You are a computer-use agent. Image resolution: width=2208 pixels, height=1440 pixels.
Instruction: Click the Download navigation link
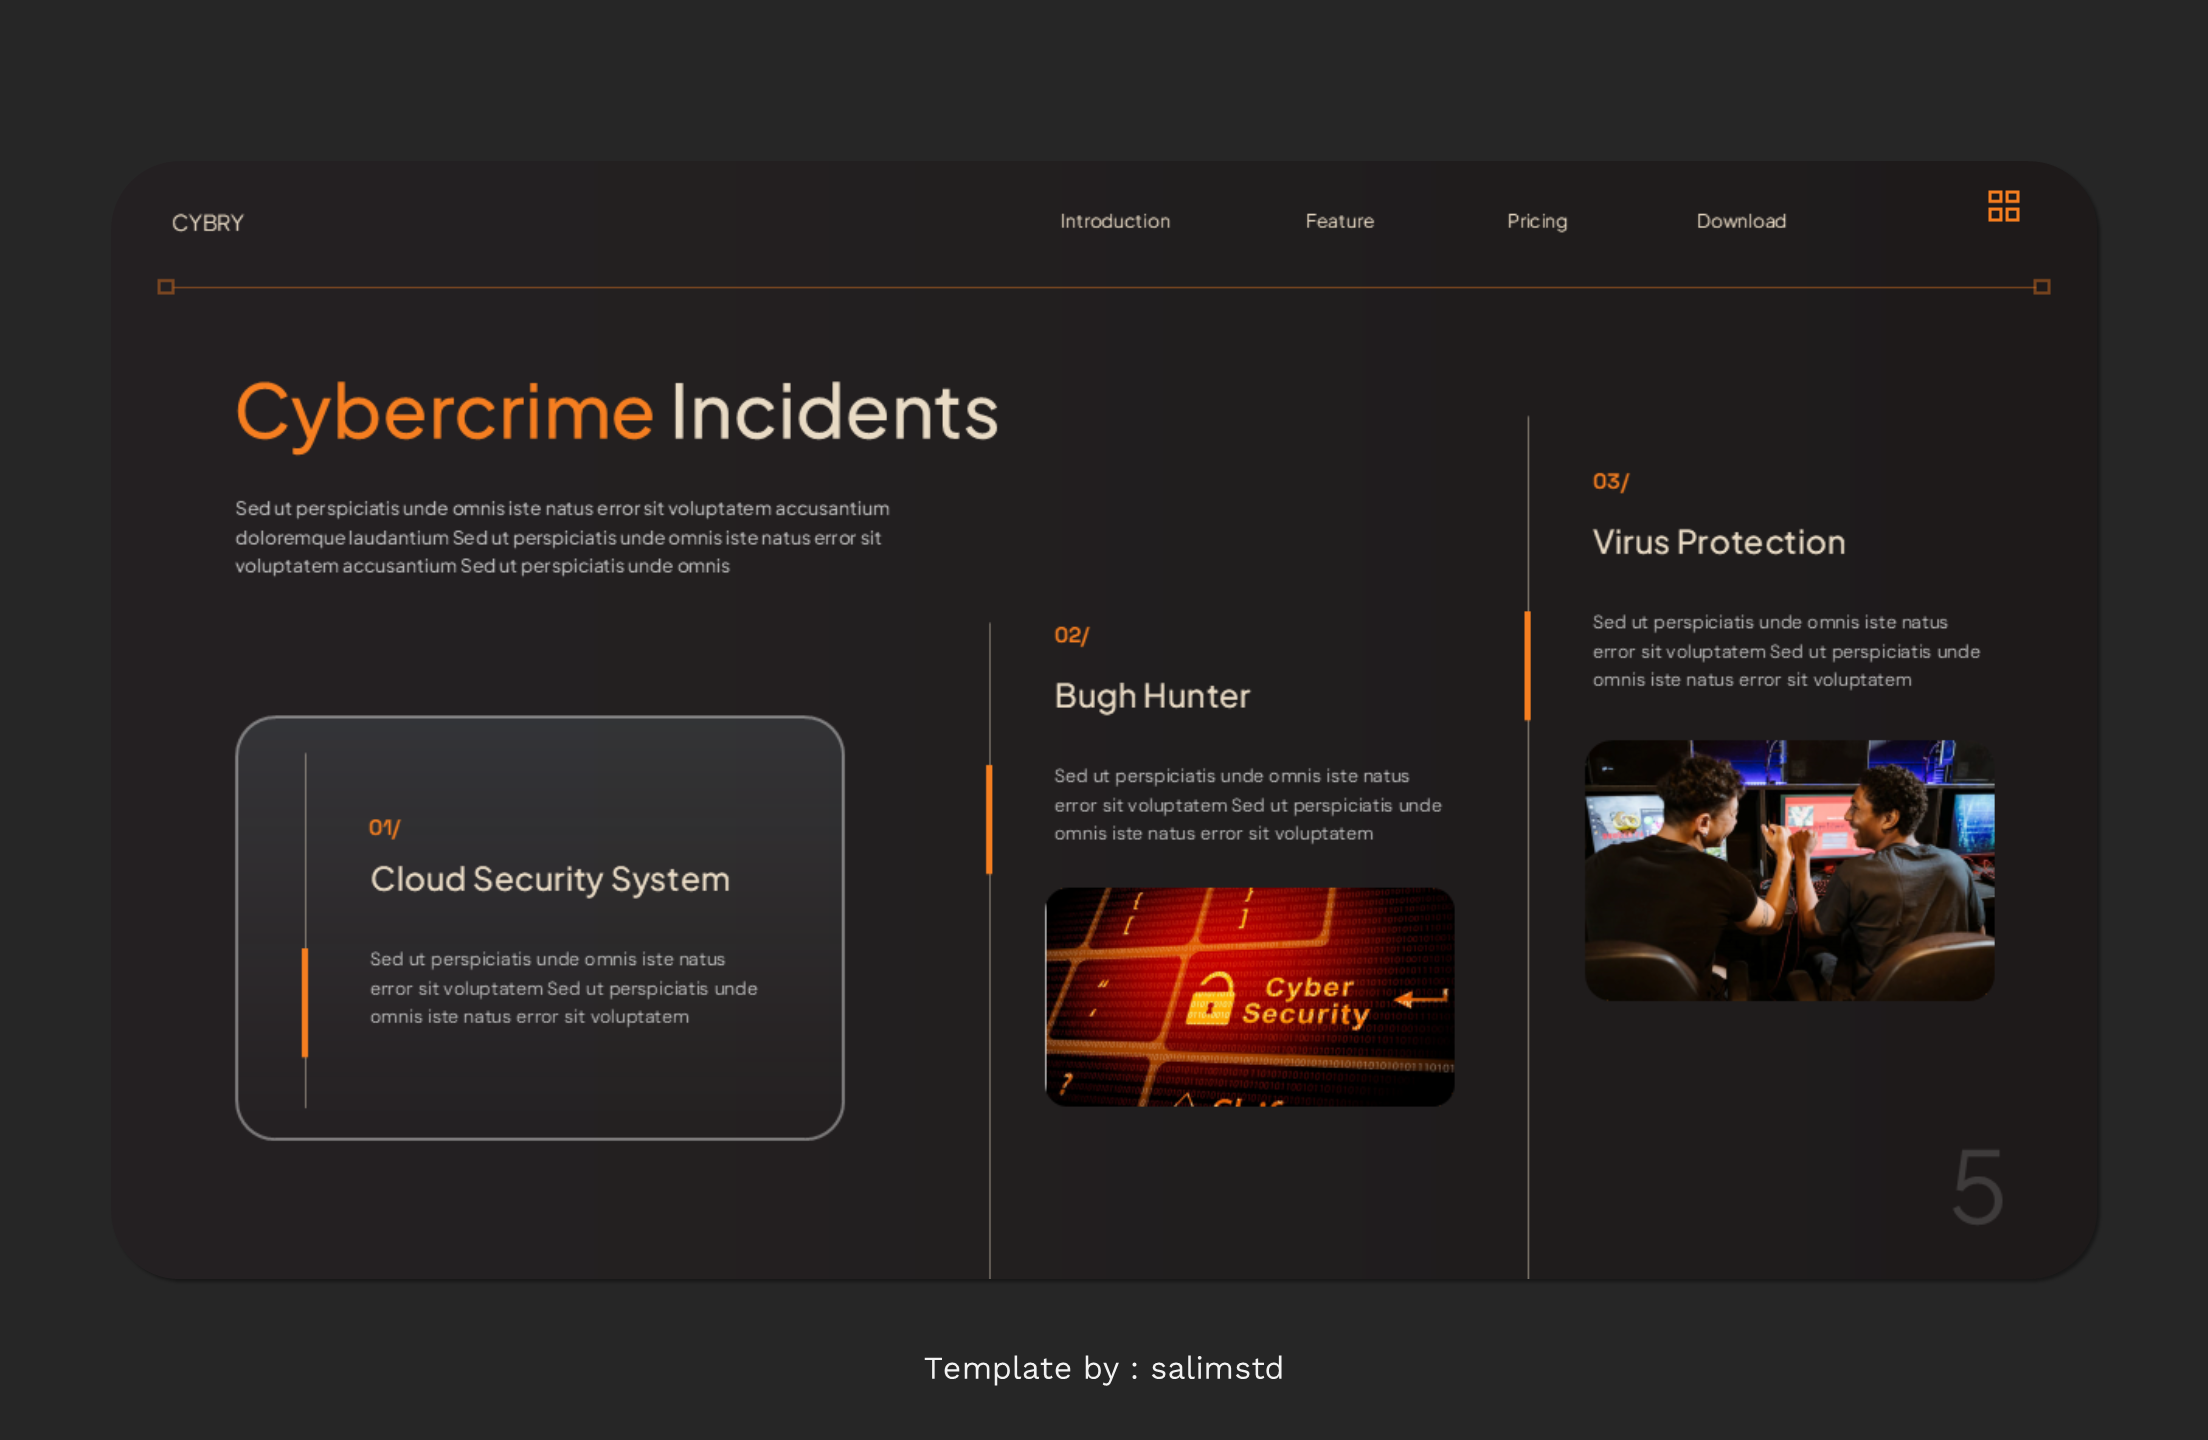[x=1741, y=221]
